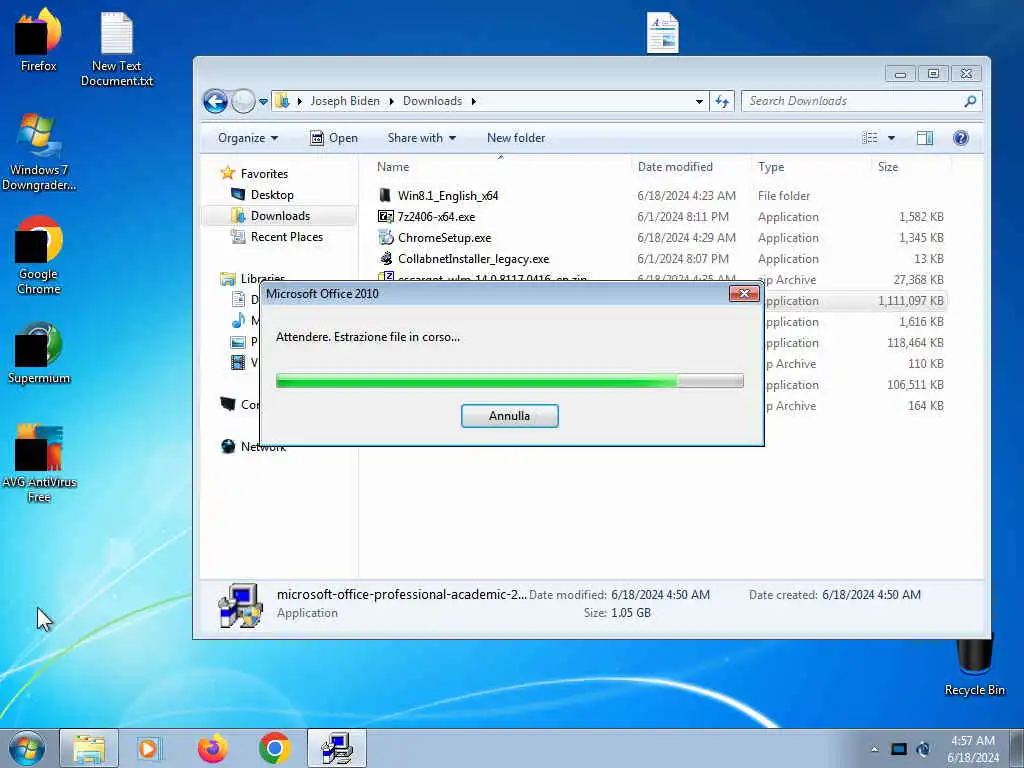Click the Windows Start orb
The width and height of the screenshot is (1024, 768).
click(27, 748)
